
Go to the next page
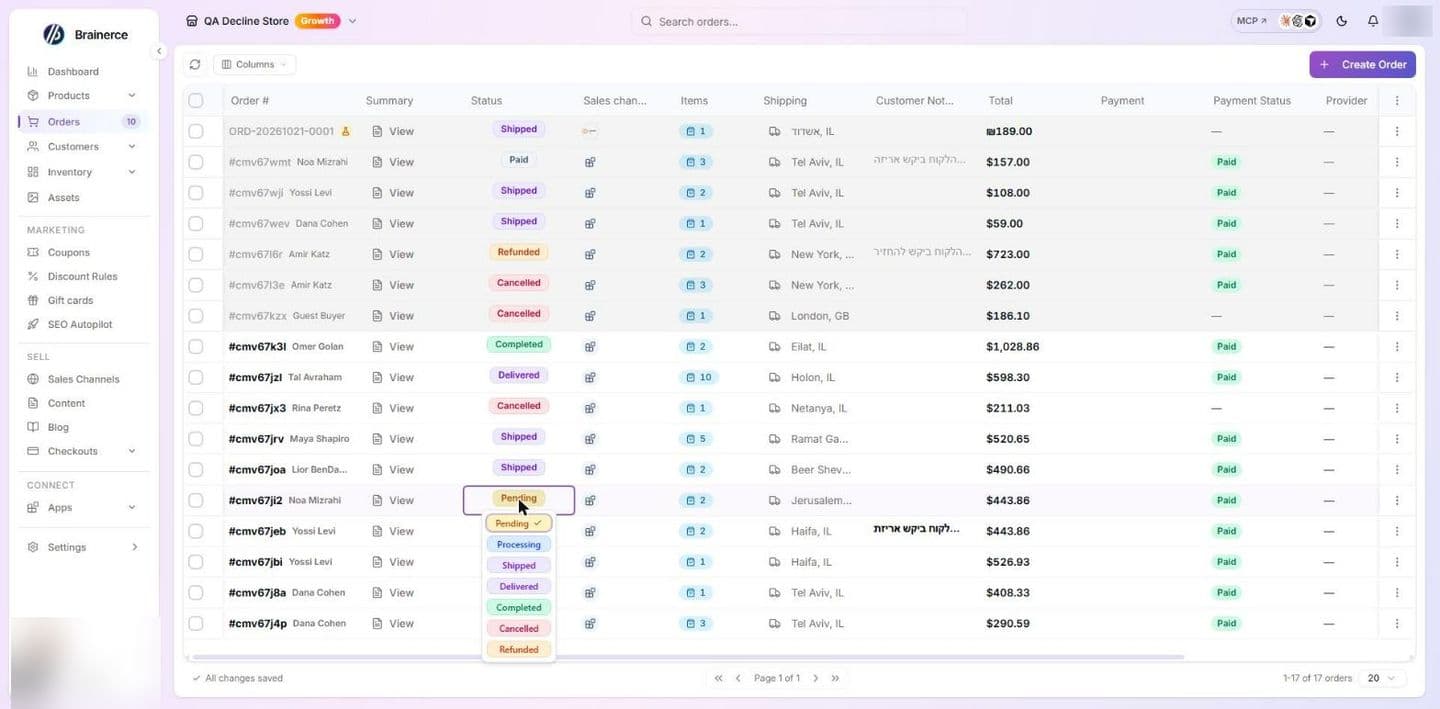(x=816, y=678)
